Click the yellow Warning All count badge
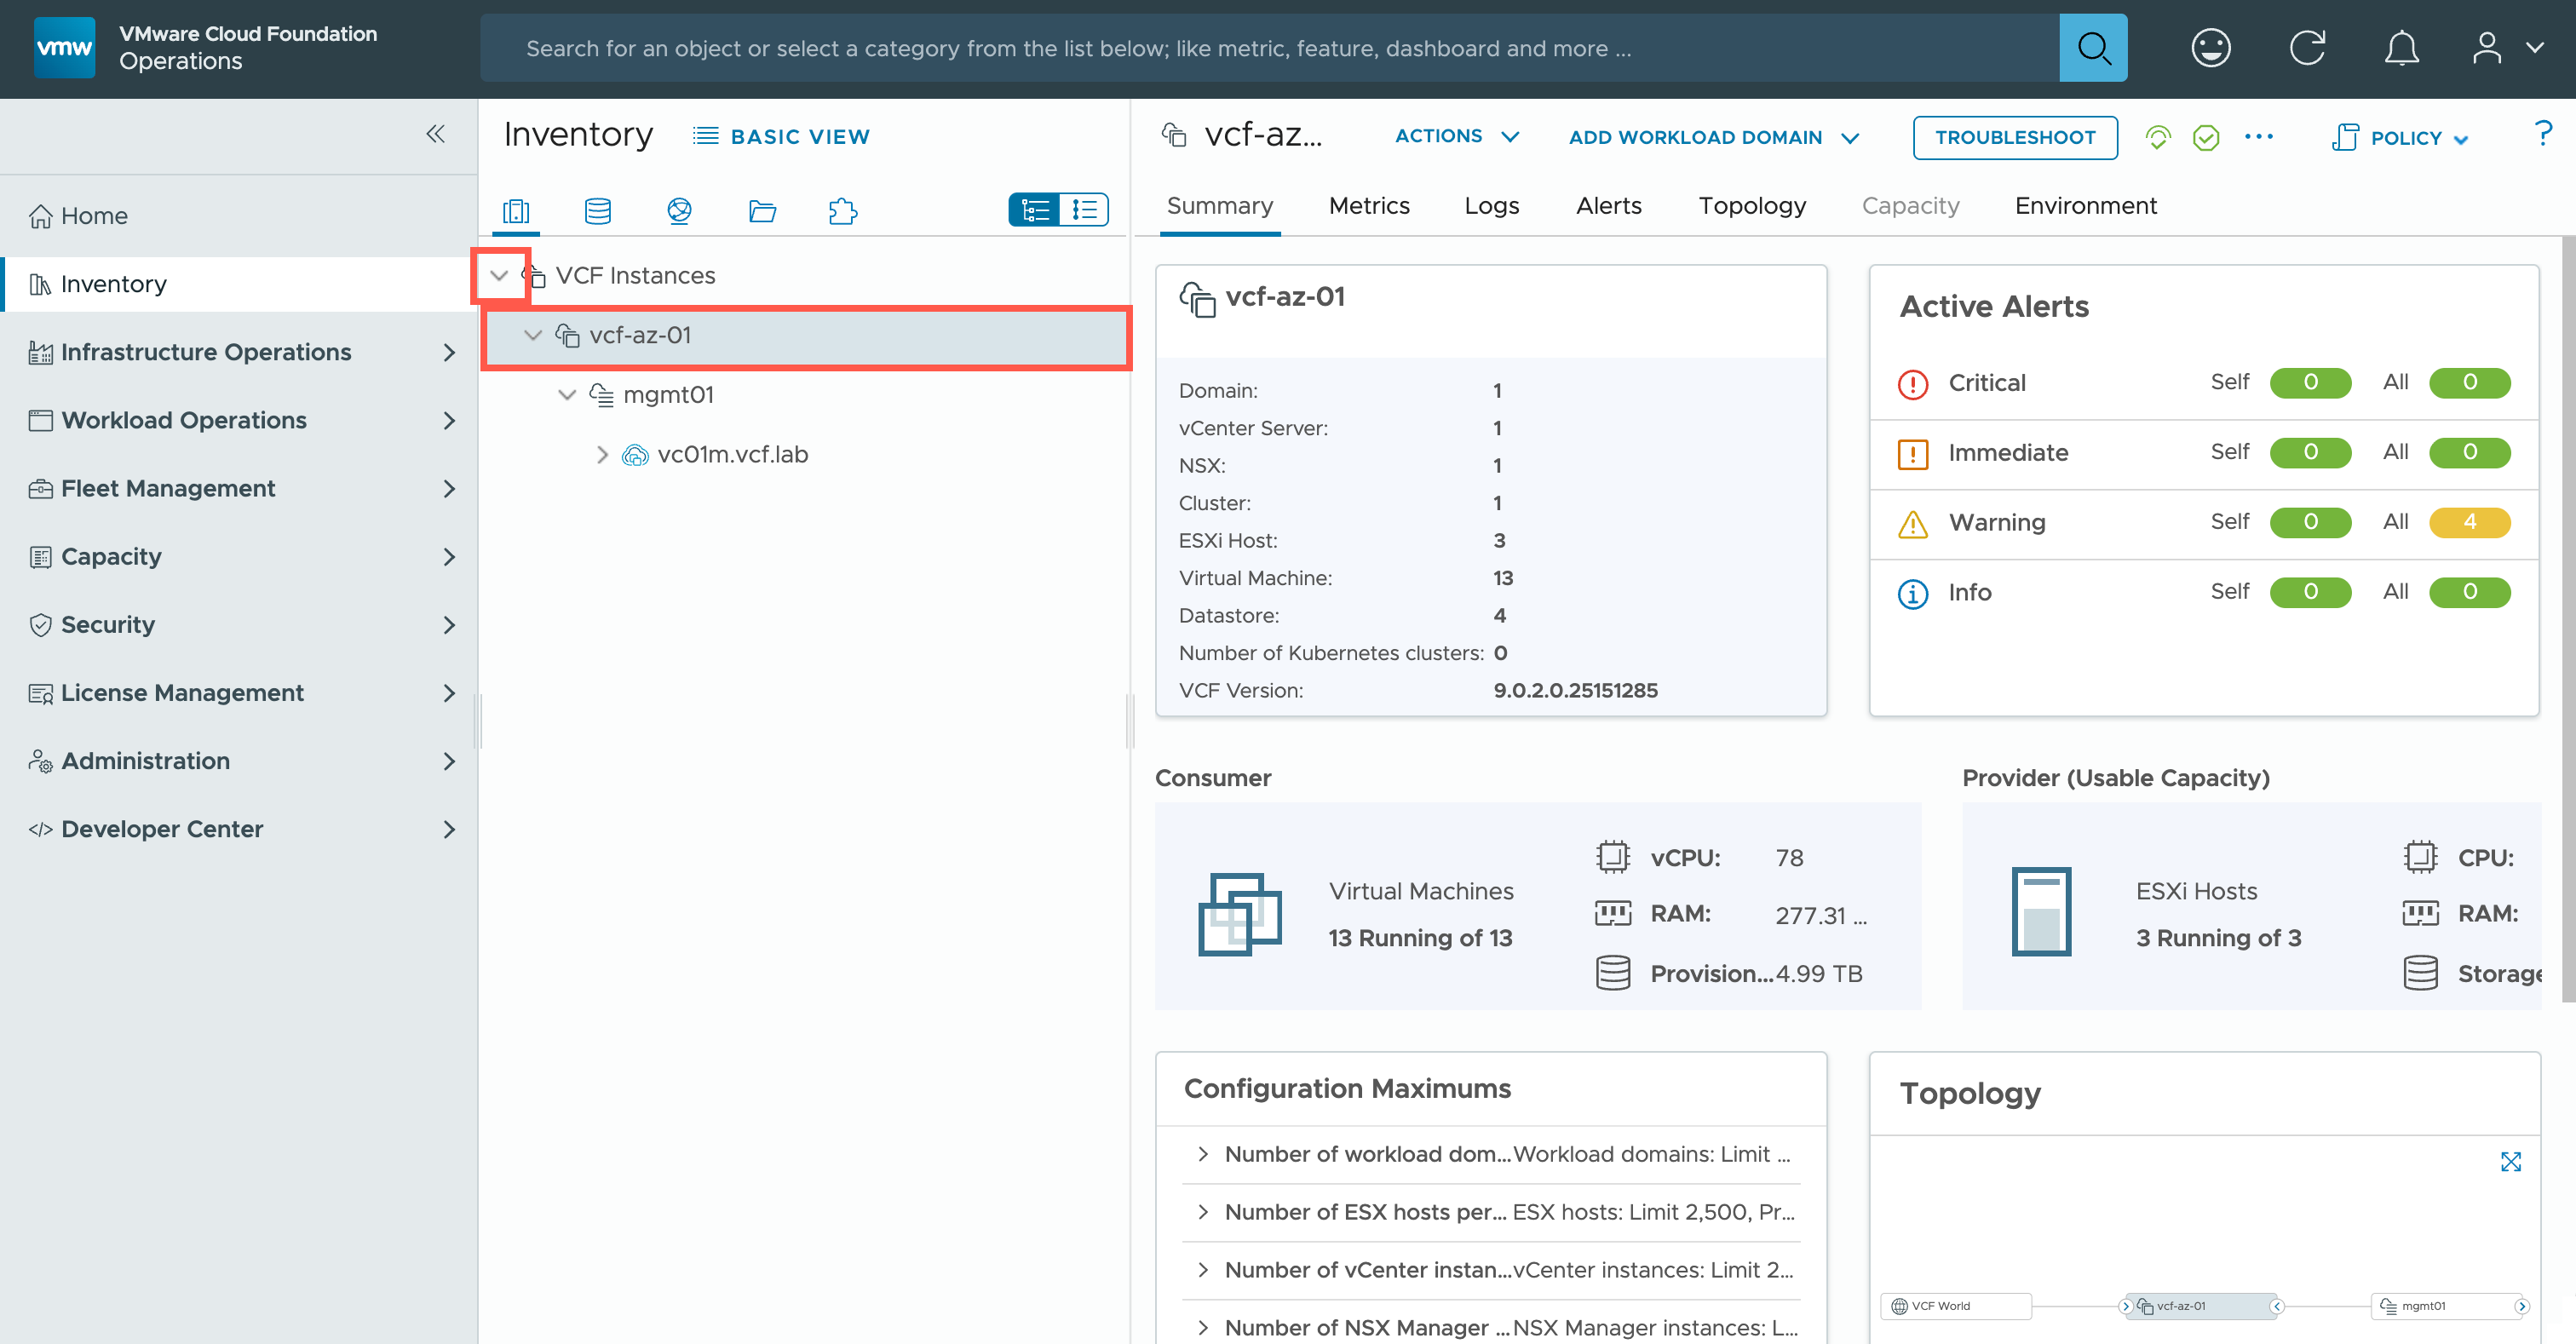 (2469, 522)
